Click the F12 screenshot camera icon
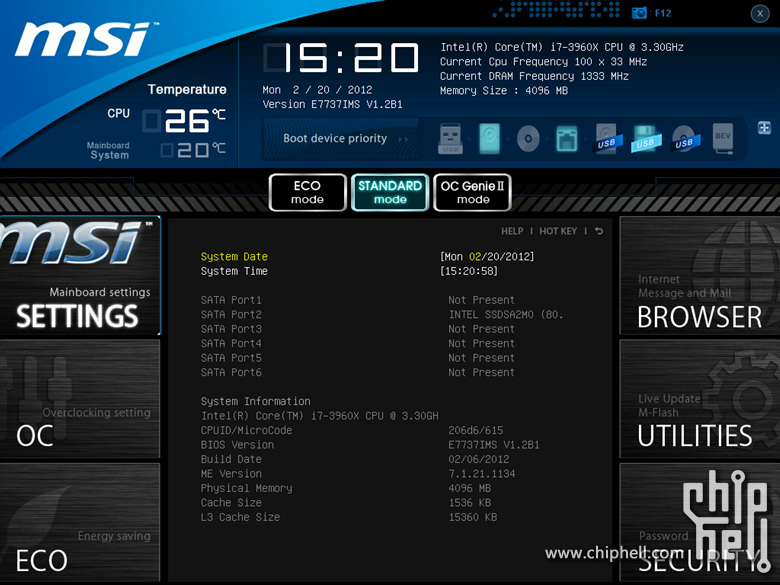Screen dimensions: 780x585 pos(639,13)
